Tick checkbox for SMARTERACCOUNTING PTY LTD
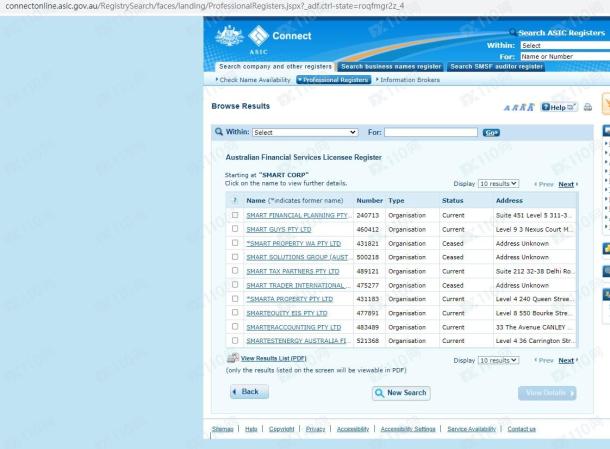 tap(235, 326)
